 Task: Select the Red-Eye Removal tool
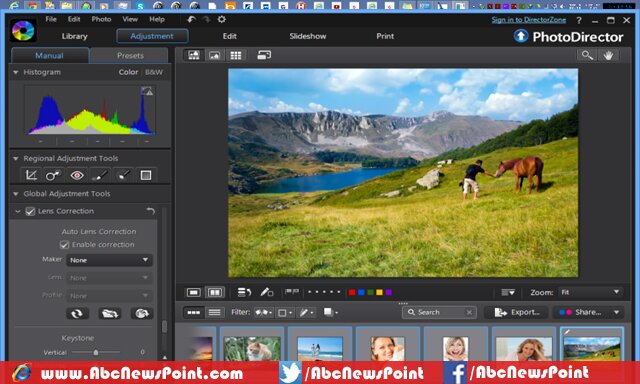click(77, 175)
